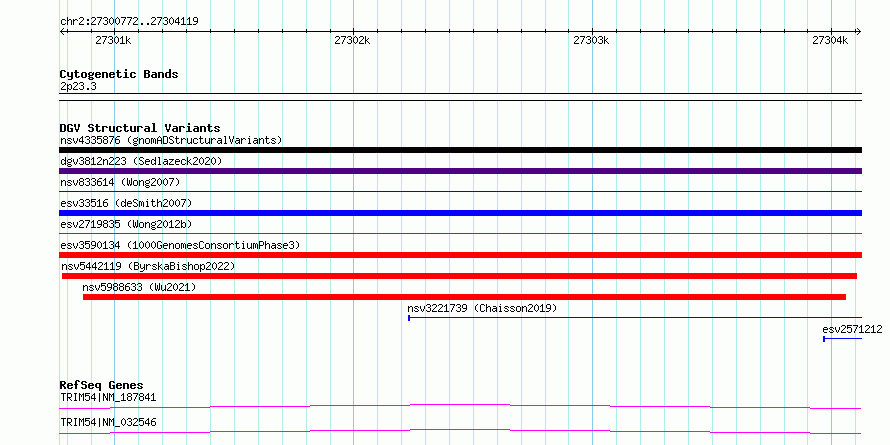Open TRIM54|NM_032546 transcript label
The image size is (890, 445).
click(x=108, y=422)
